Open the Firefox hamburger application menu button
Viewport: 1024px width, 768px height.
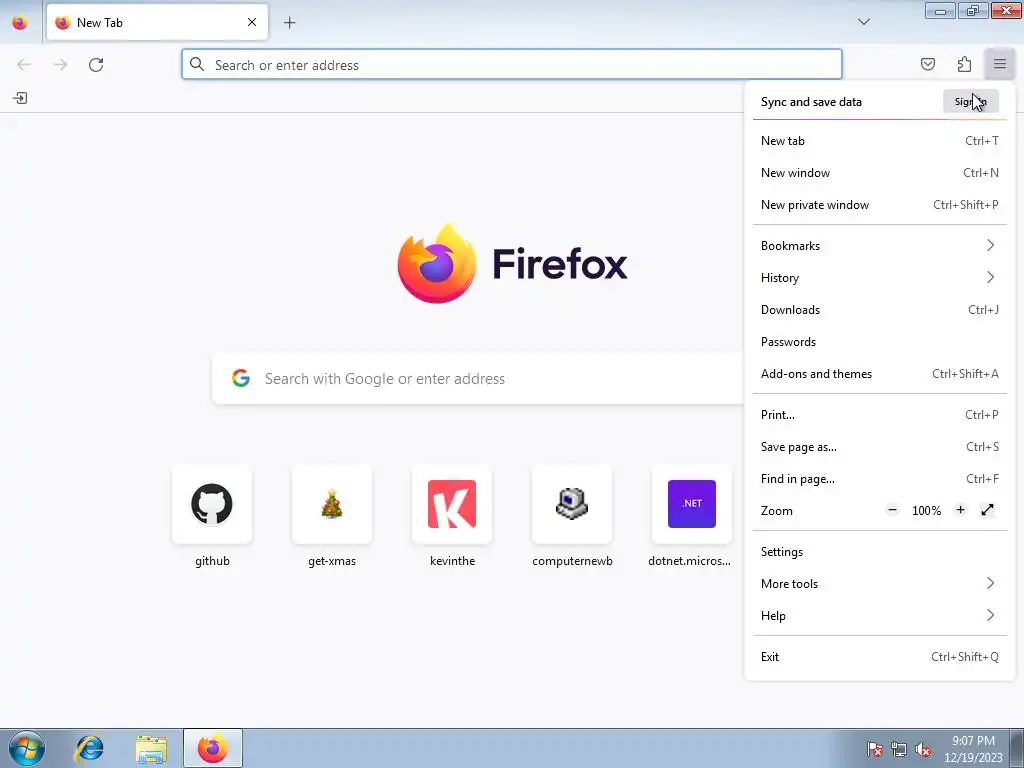pyautogui.click(x=999, y=64)
